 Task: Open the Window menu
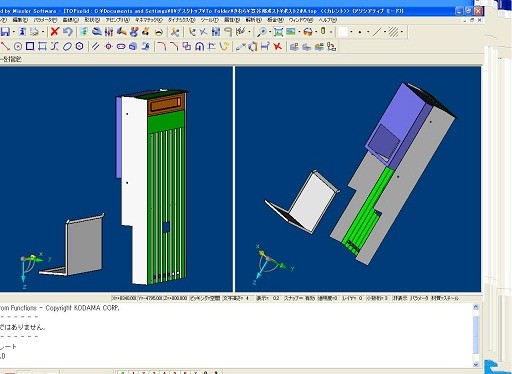pyautogui.click(x=301, y=20)
